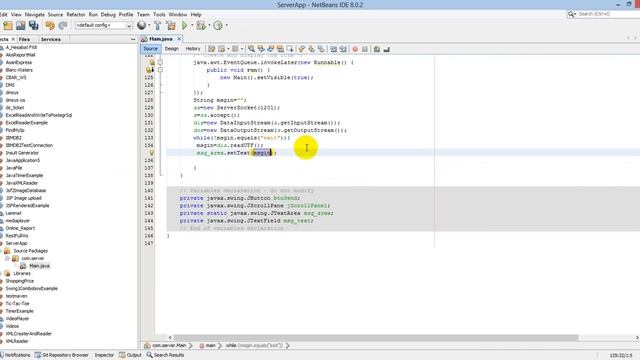Open the Debug Project dropdown arrow
This screenshot has height=360, width=640.
(209, 25)
